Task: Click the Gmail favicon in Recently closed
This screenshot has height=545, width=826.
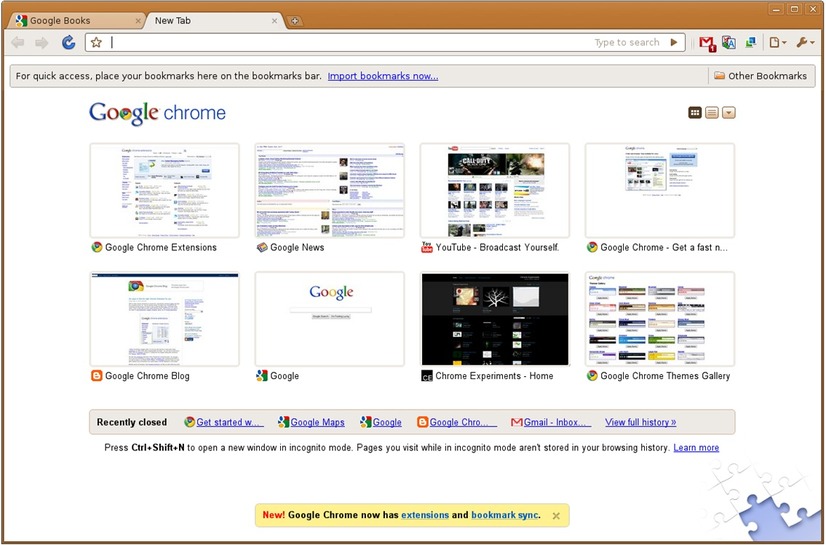Action: tap(517, 422)
